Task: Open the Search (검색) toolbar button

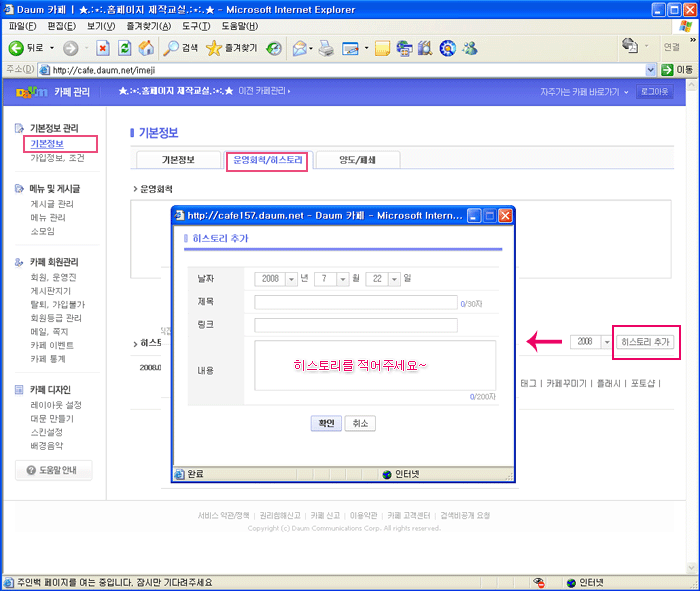Action: [180, 48]
